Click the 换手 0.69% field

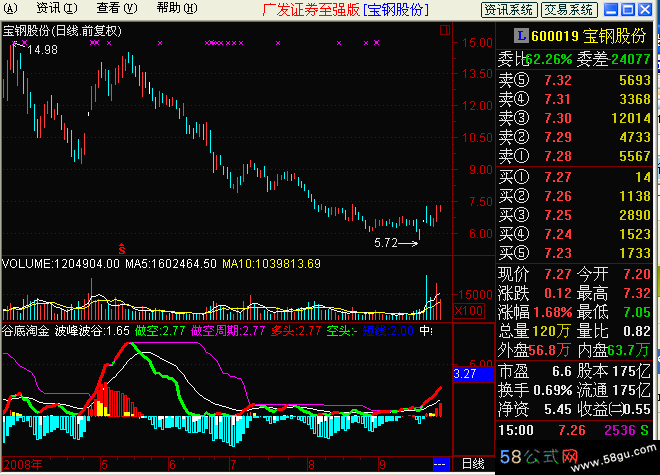point(535,390)
